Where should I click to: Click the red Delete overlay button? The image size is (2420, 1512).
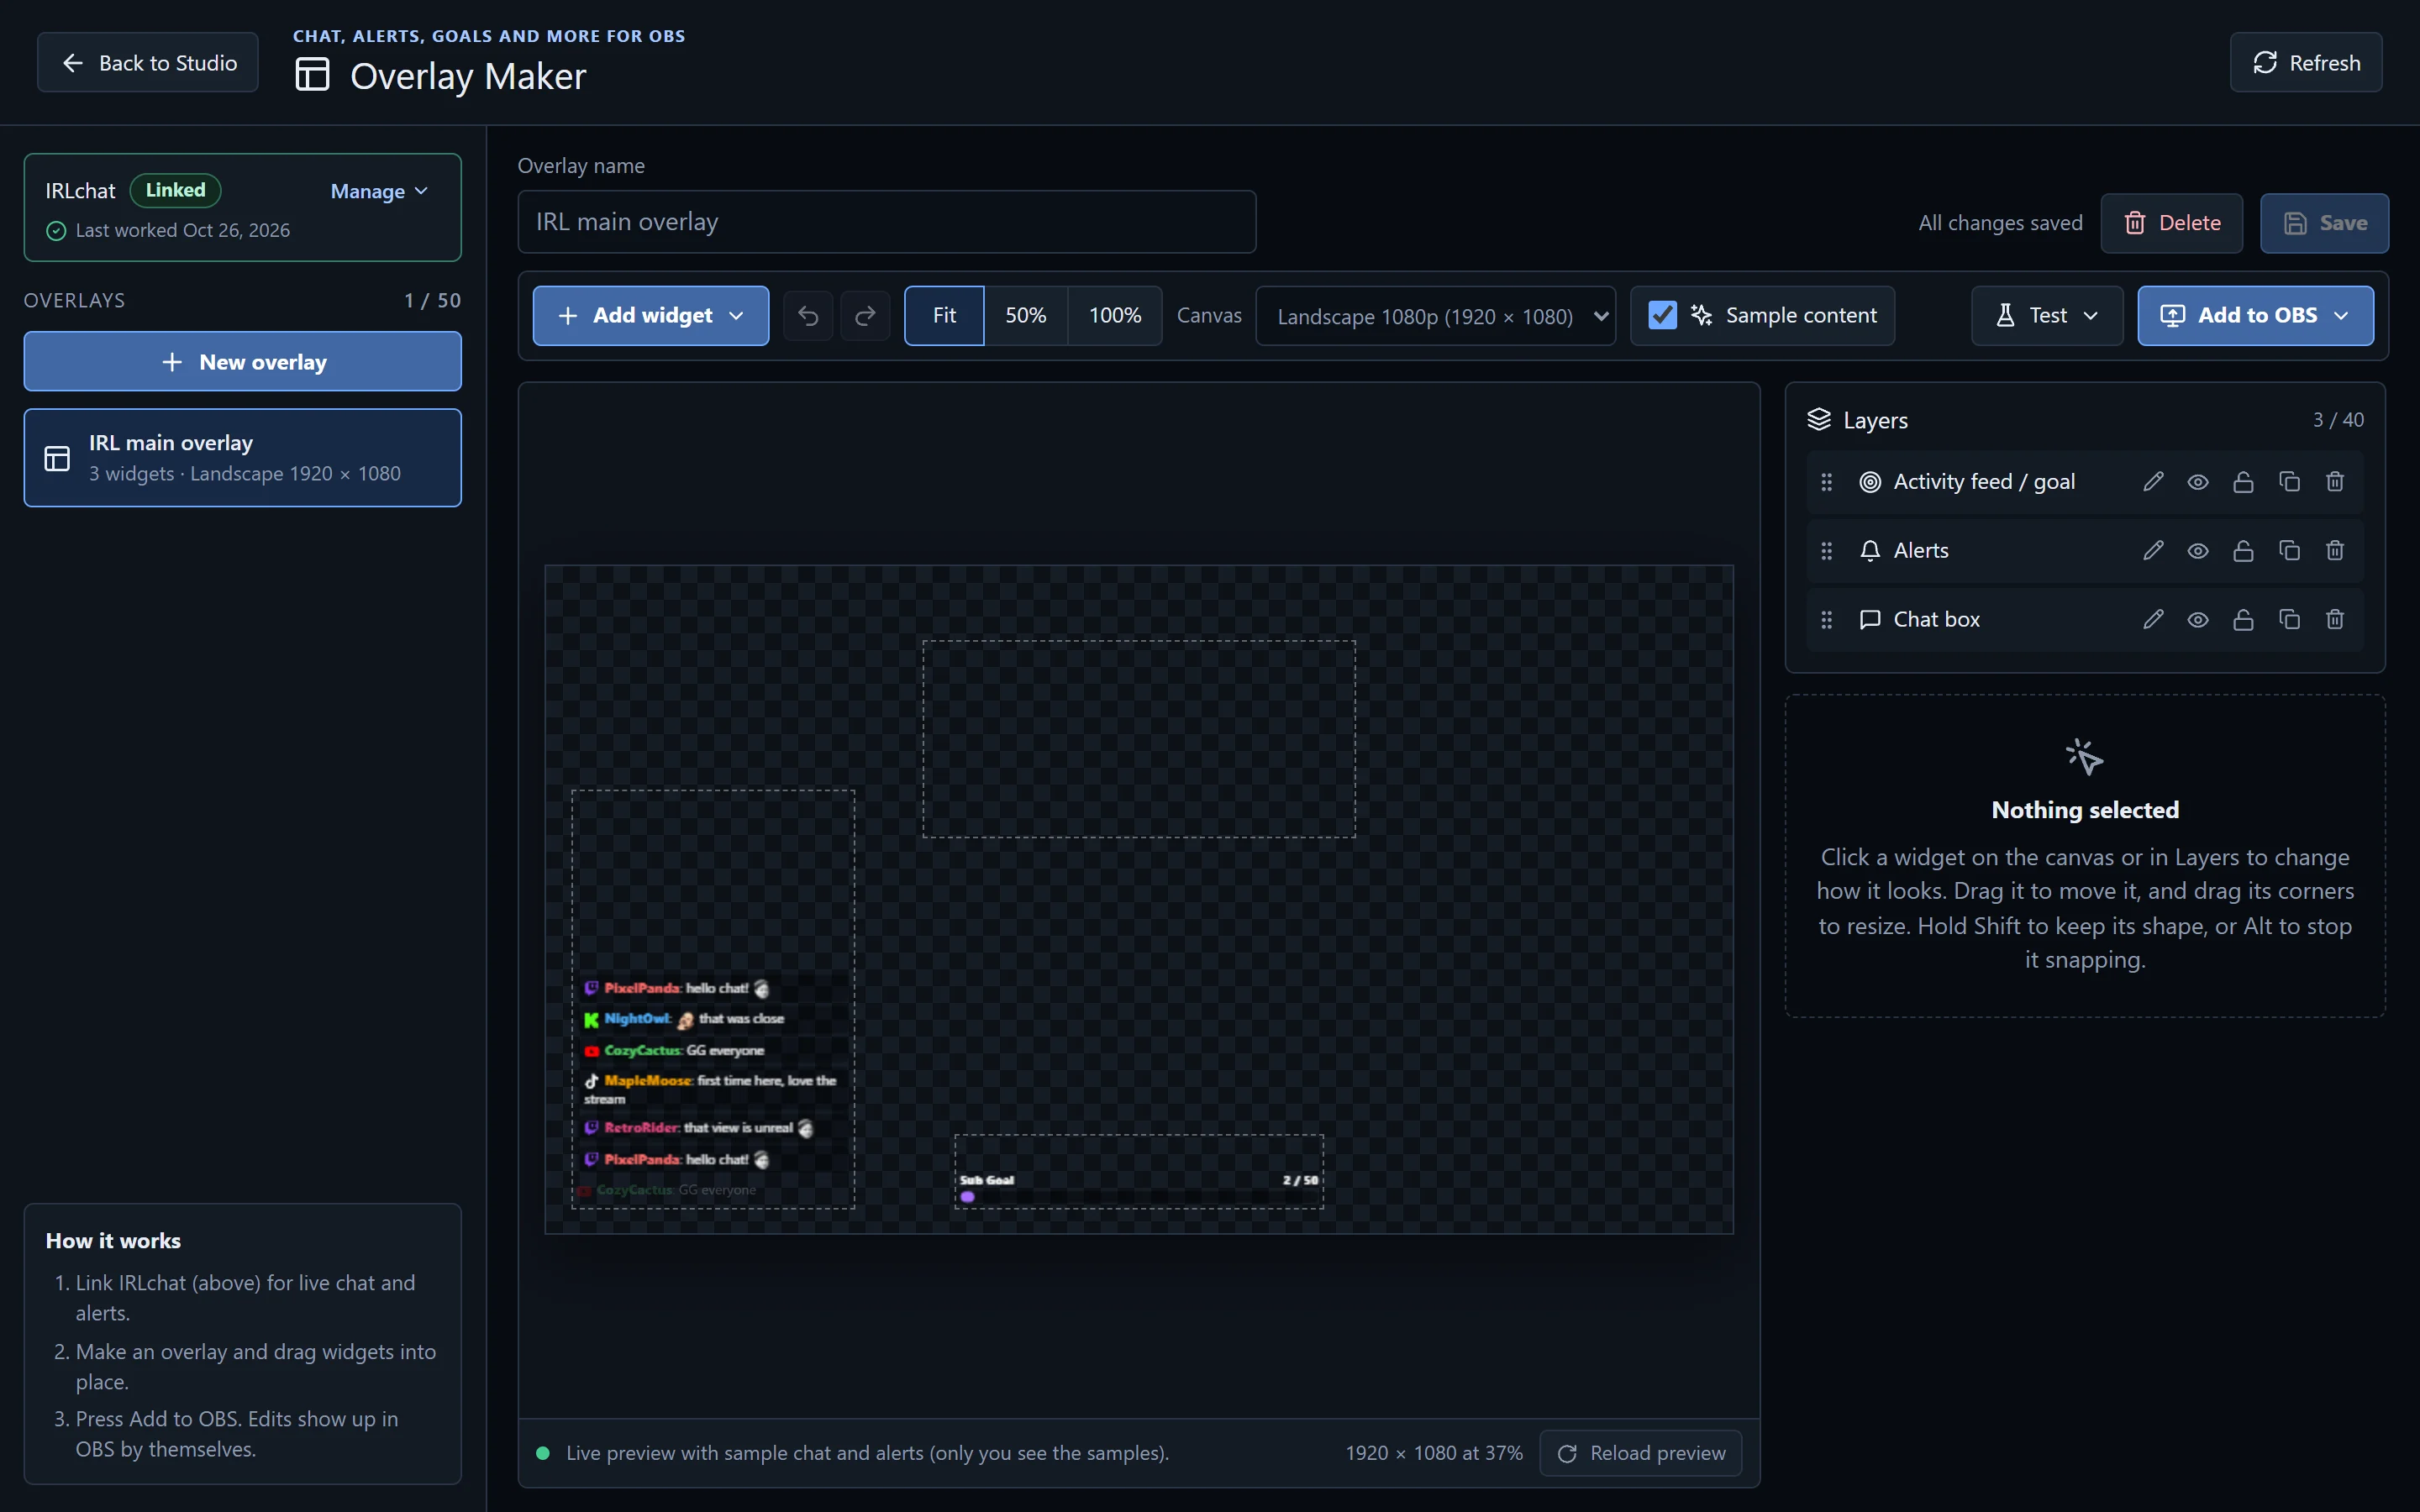2171,223
